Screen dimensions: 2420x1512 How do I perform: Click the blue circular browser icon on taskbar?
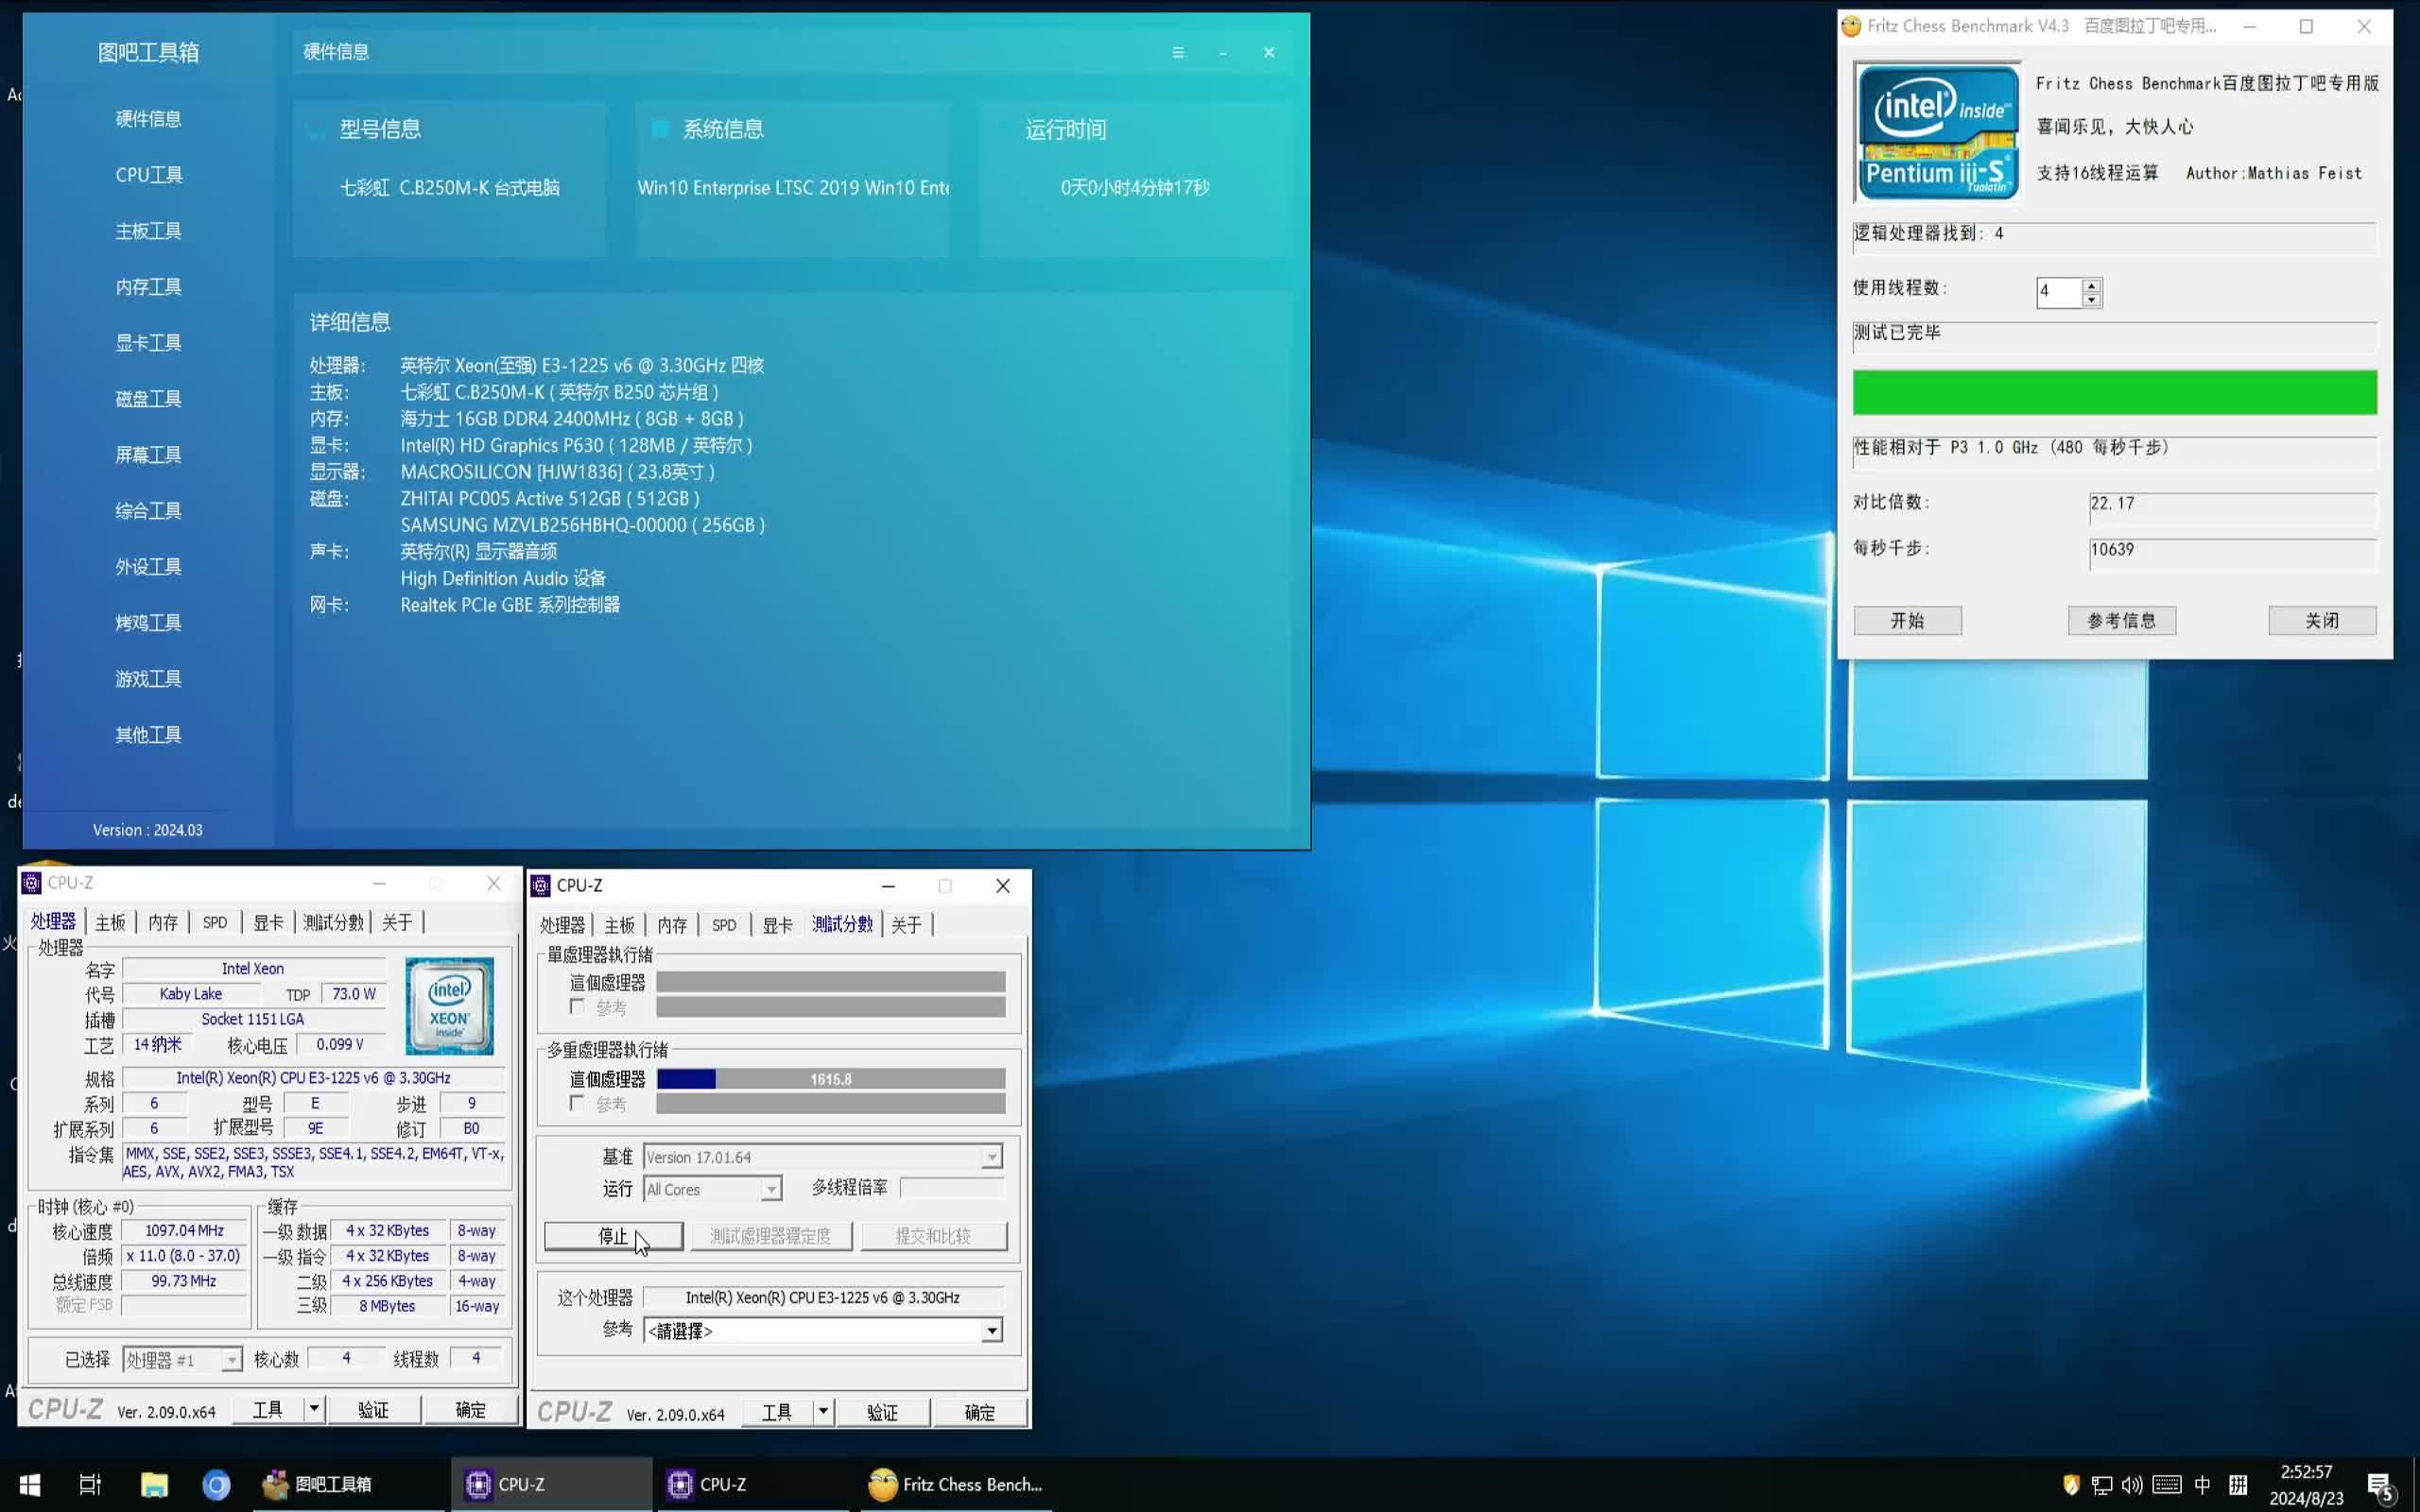(216, 1484)
